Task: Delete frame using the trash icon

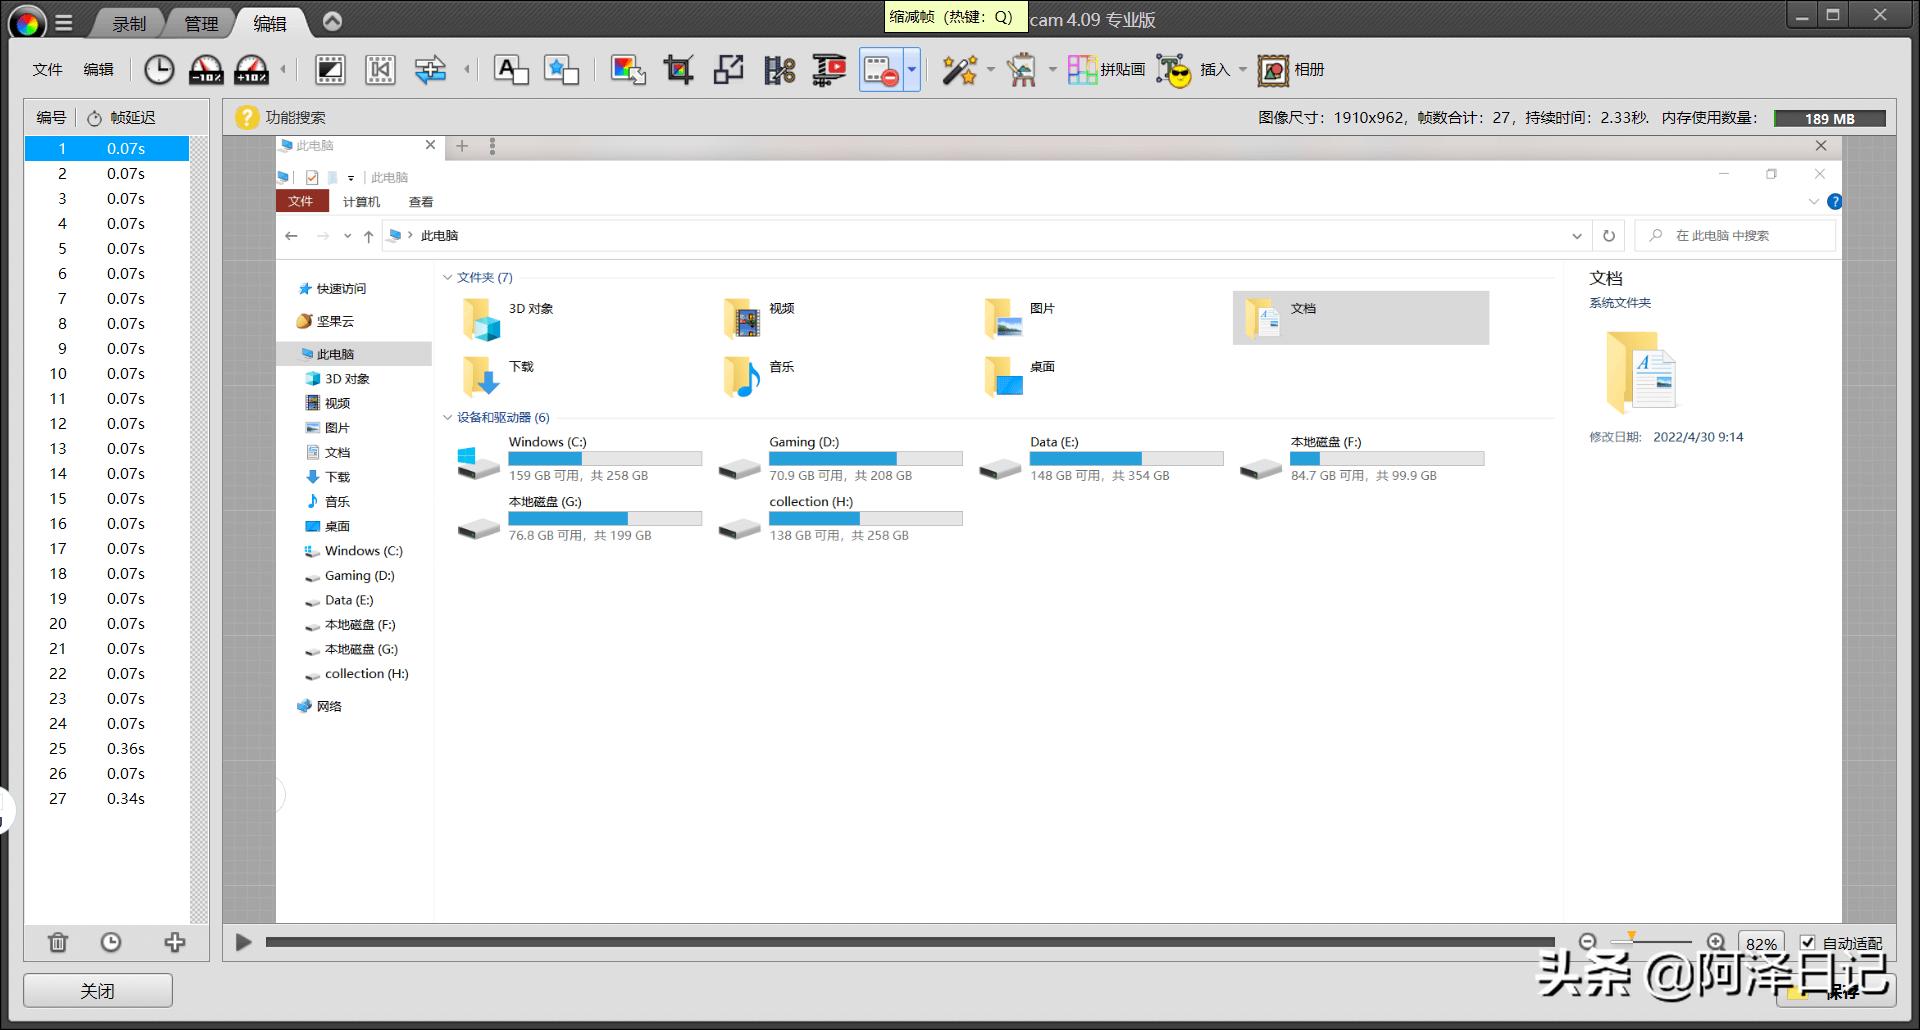Action: click(x=58, y=942)
